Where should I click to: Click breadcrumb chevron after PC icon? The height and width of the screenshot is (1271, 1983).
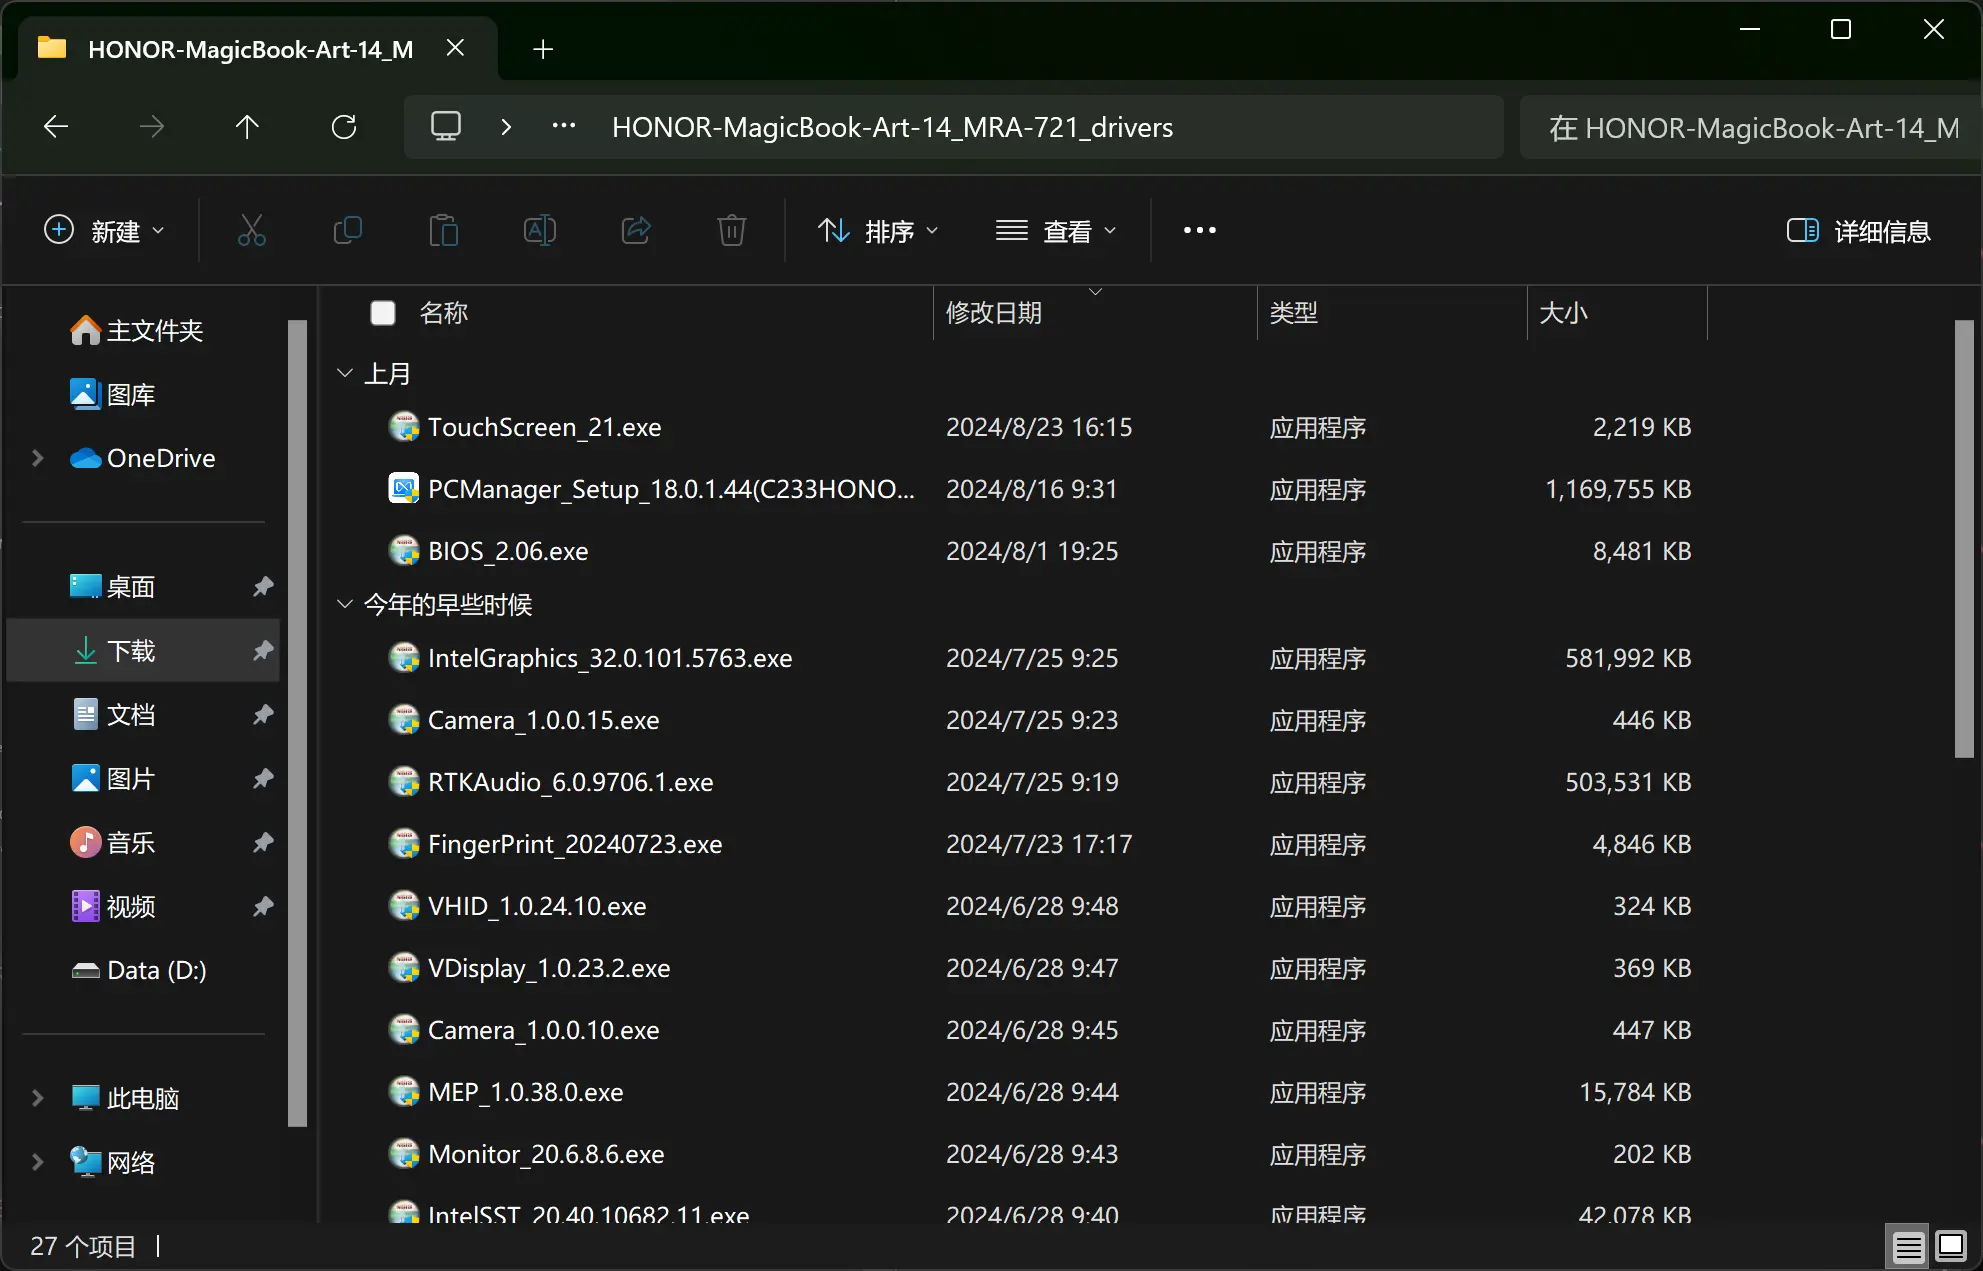[506, 127]
